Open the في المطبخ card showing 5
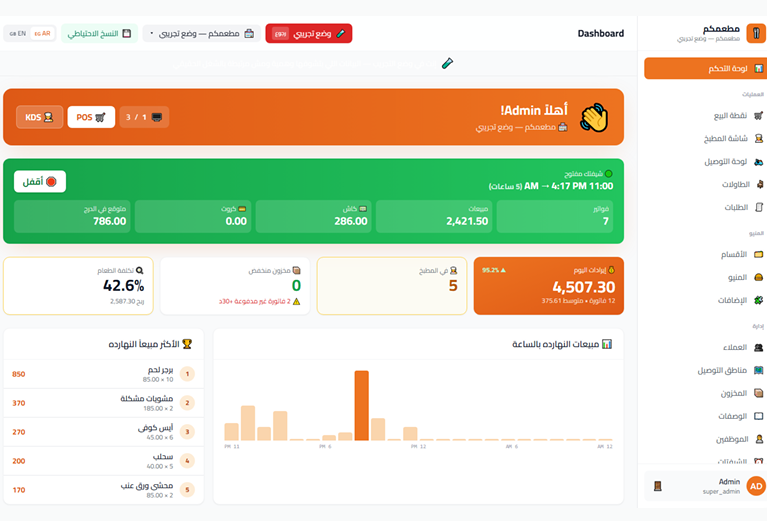Viewport: 767px width, 521px height. point(392,286)
